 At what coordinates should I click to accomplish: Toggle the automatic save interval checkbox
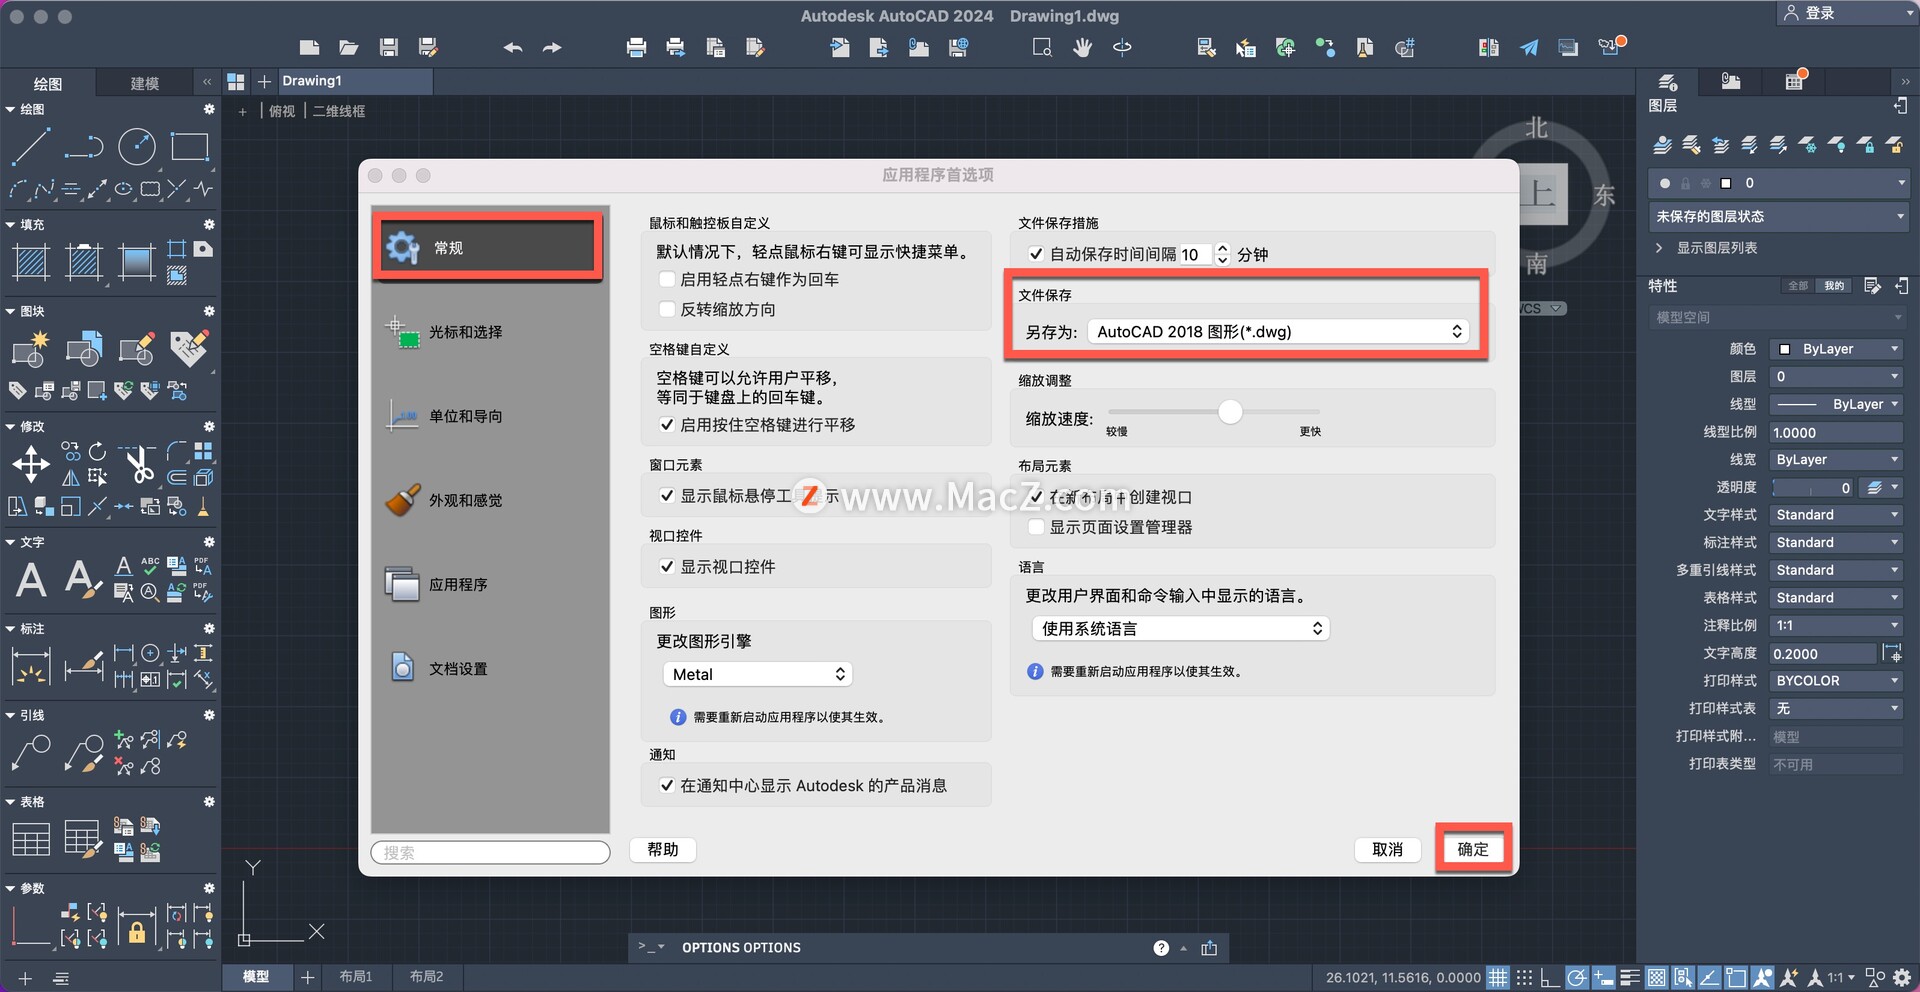click(1037, 255)
